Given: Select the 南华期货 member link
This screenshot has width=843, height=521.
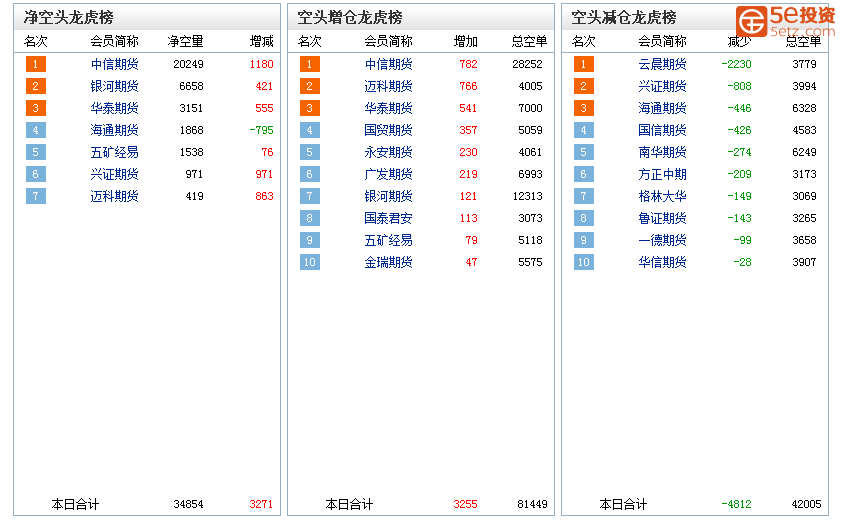Looking at the screenshot, I should coord(663,153).
